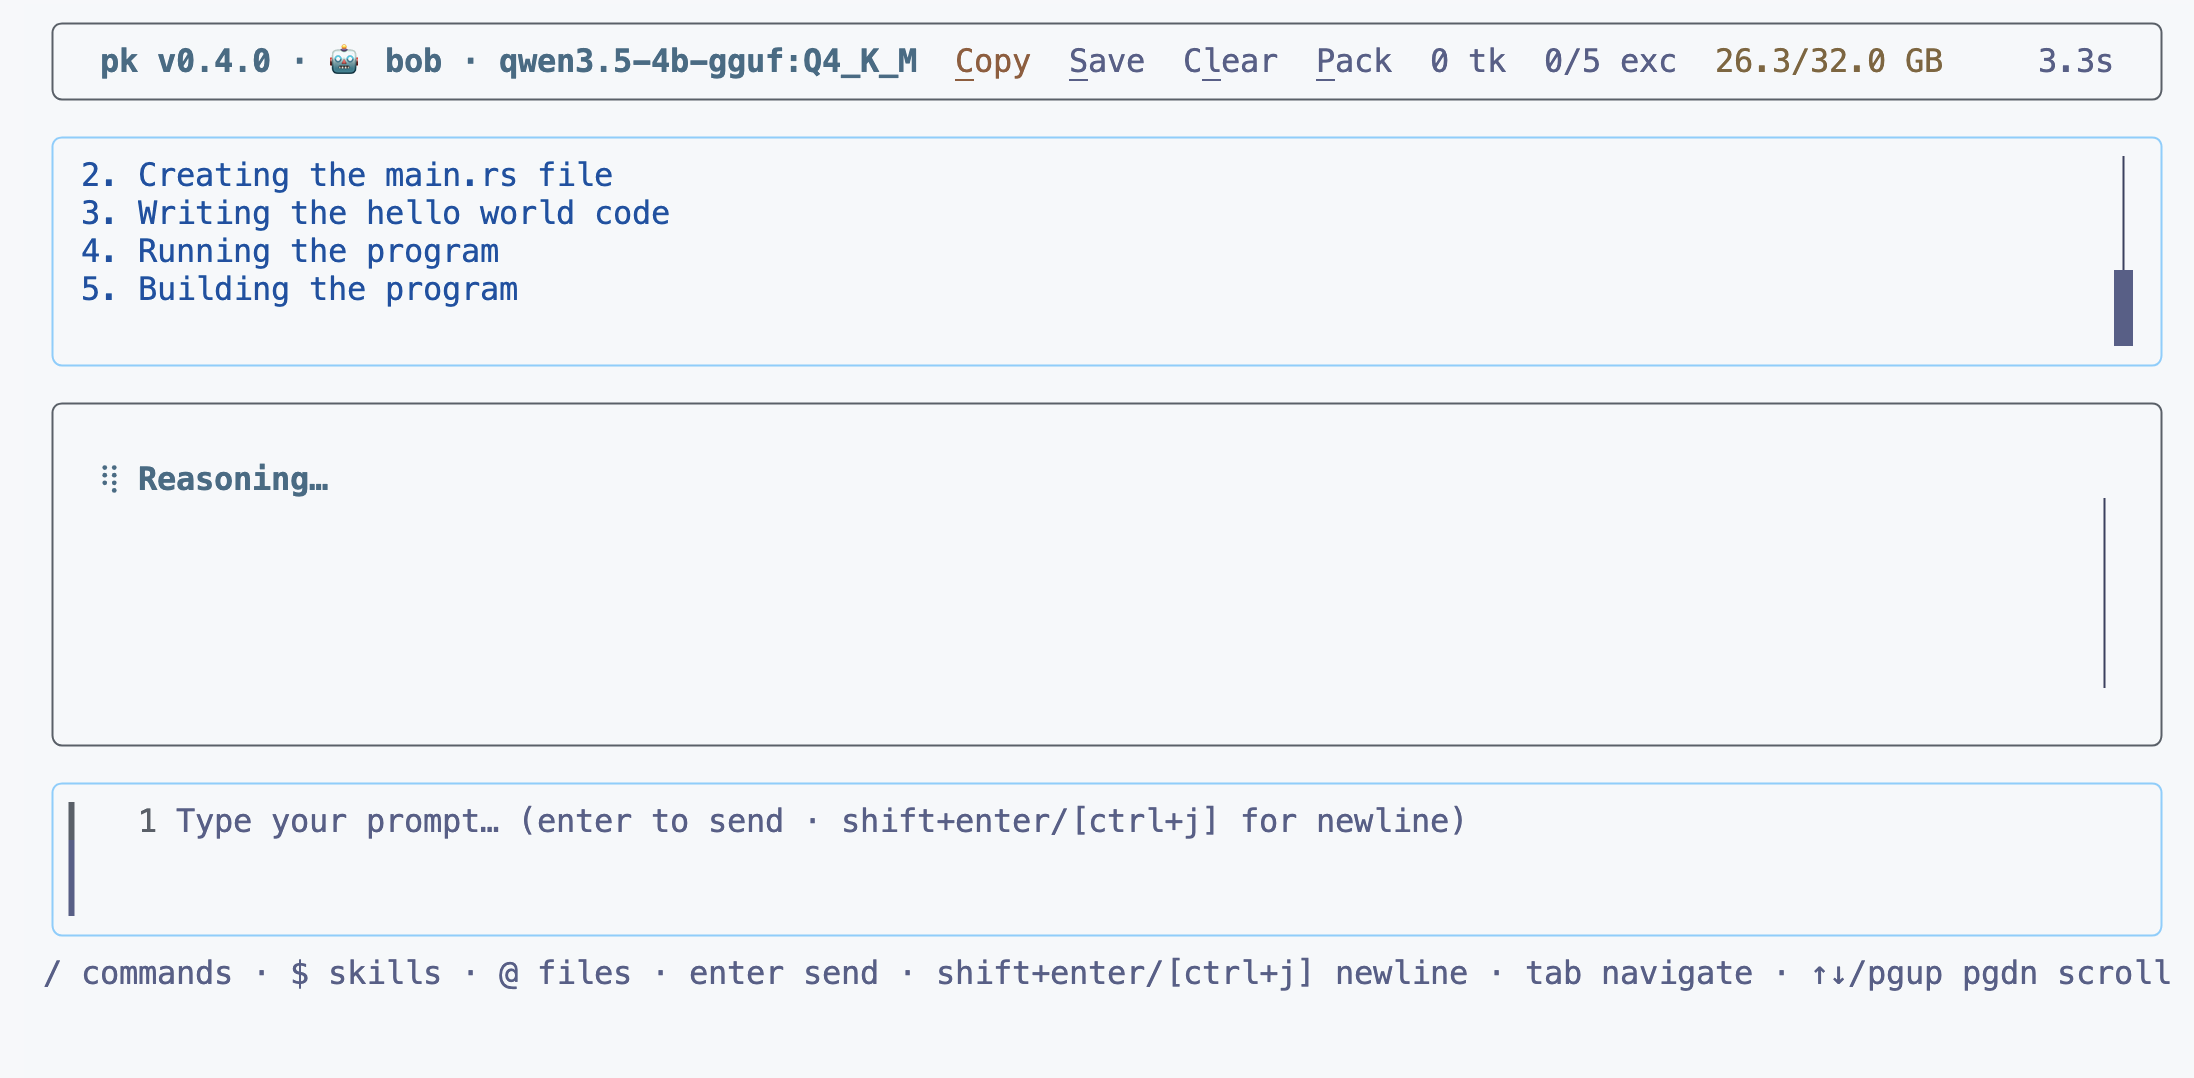Screen dimensions: 2194x1078
Task: Clear the chat with Clear
Action: pos(1230,62)
